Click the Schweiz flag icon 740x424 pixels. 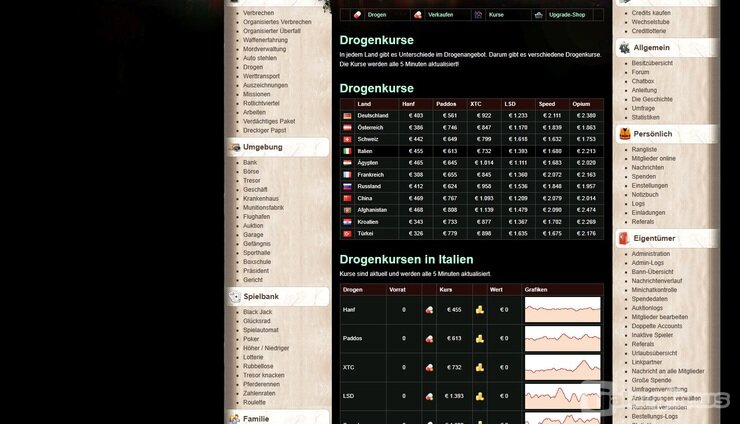click(347, 139)
